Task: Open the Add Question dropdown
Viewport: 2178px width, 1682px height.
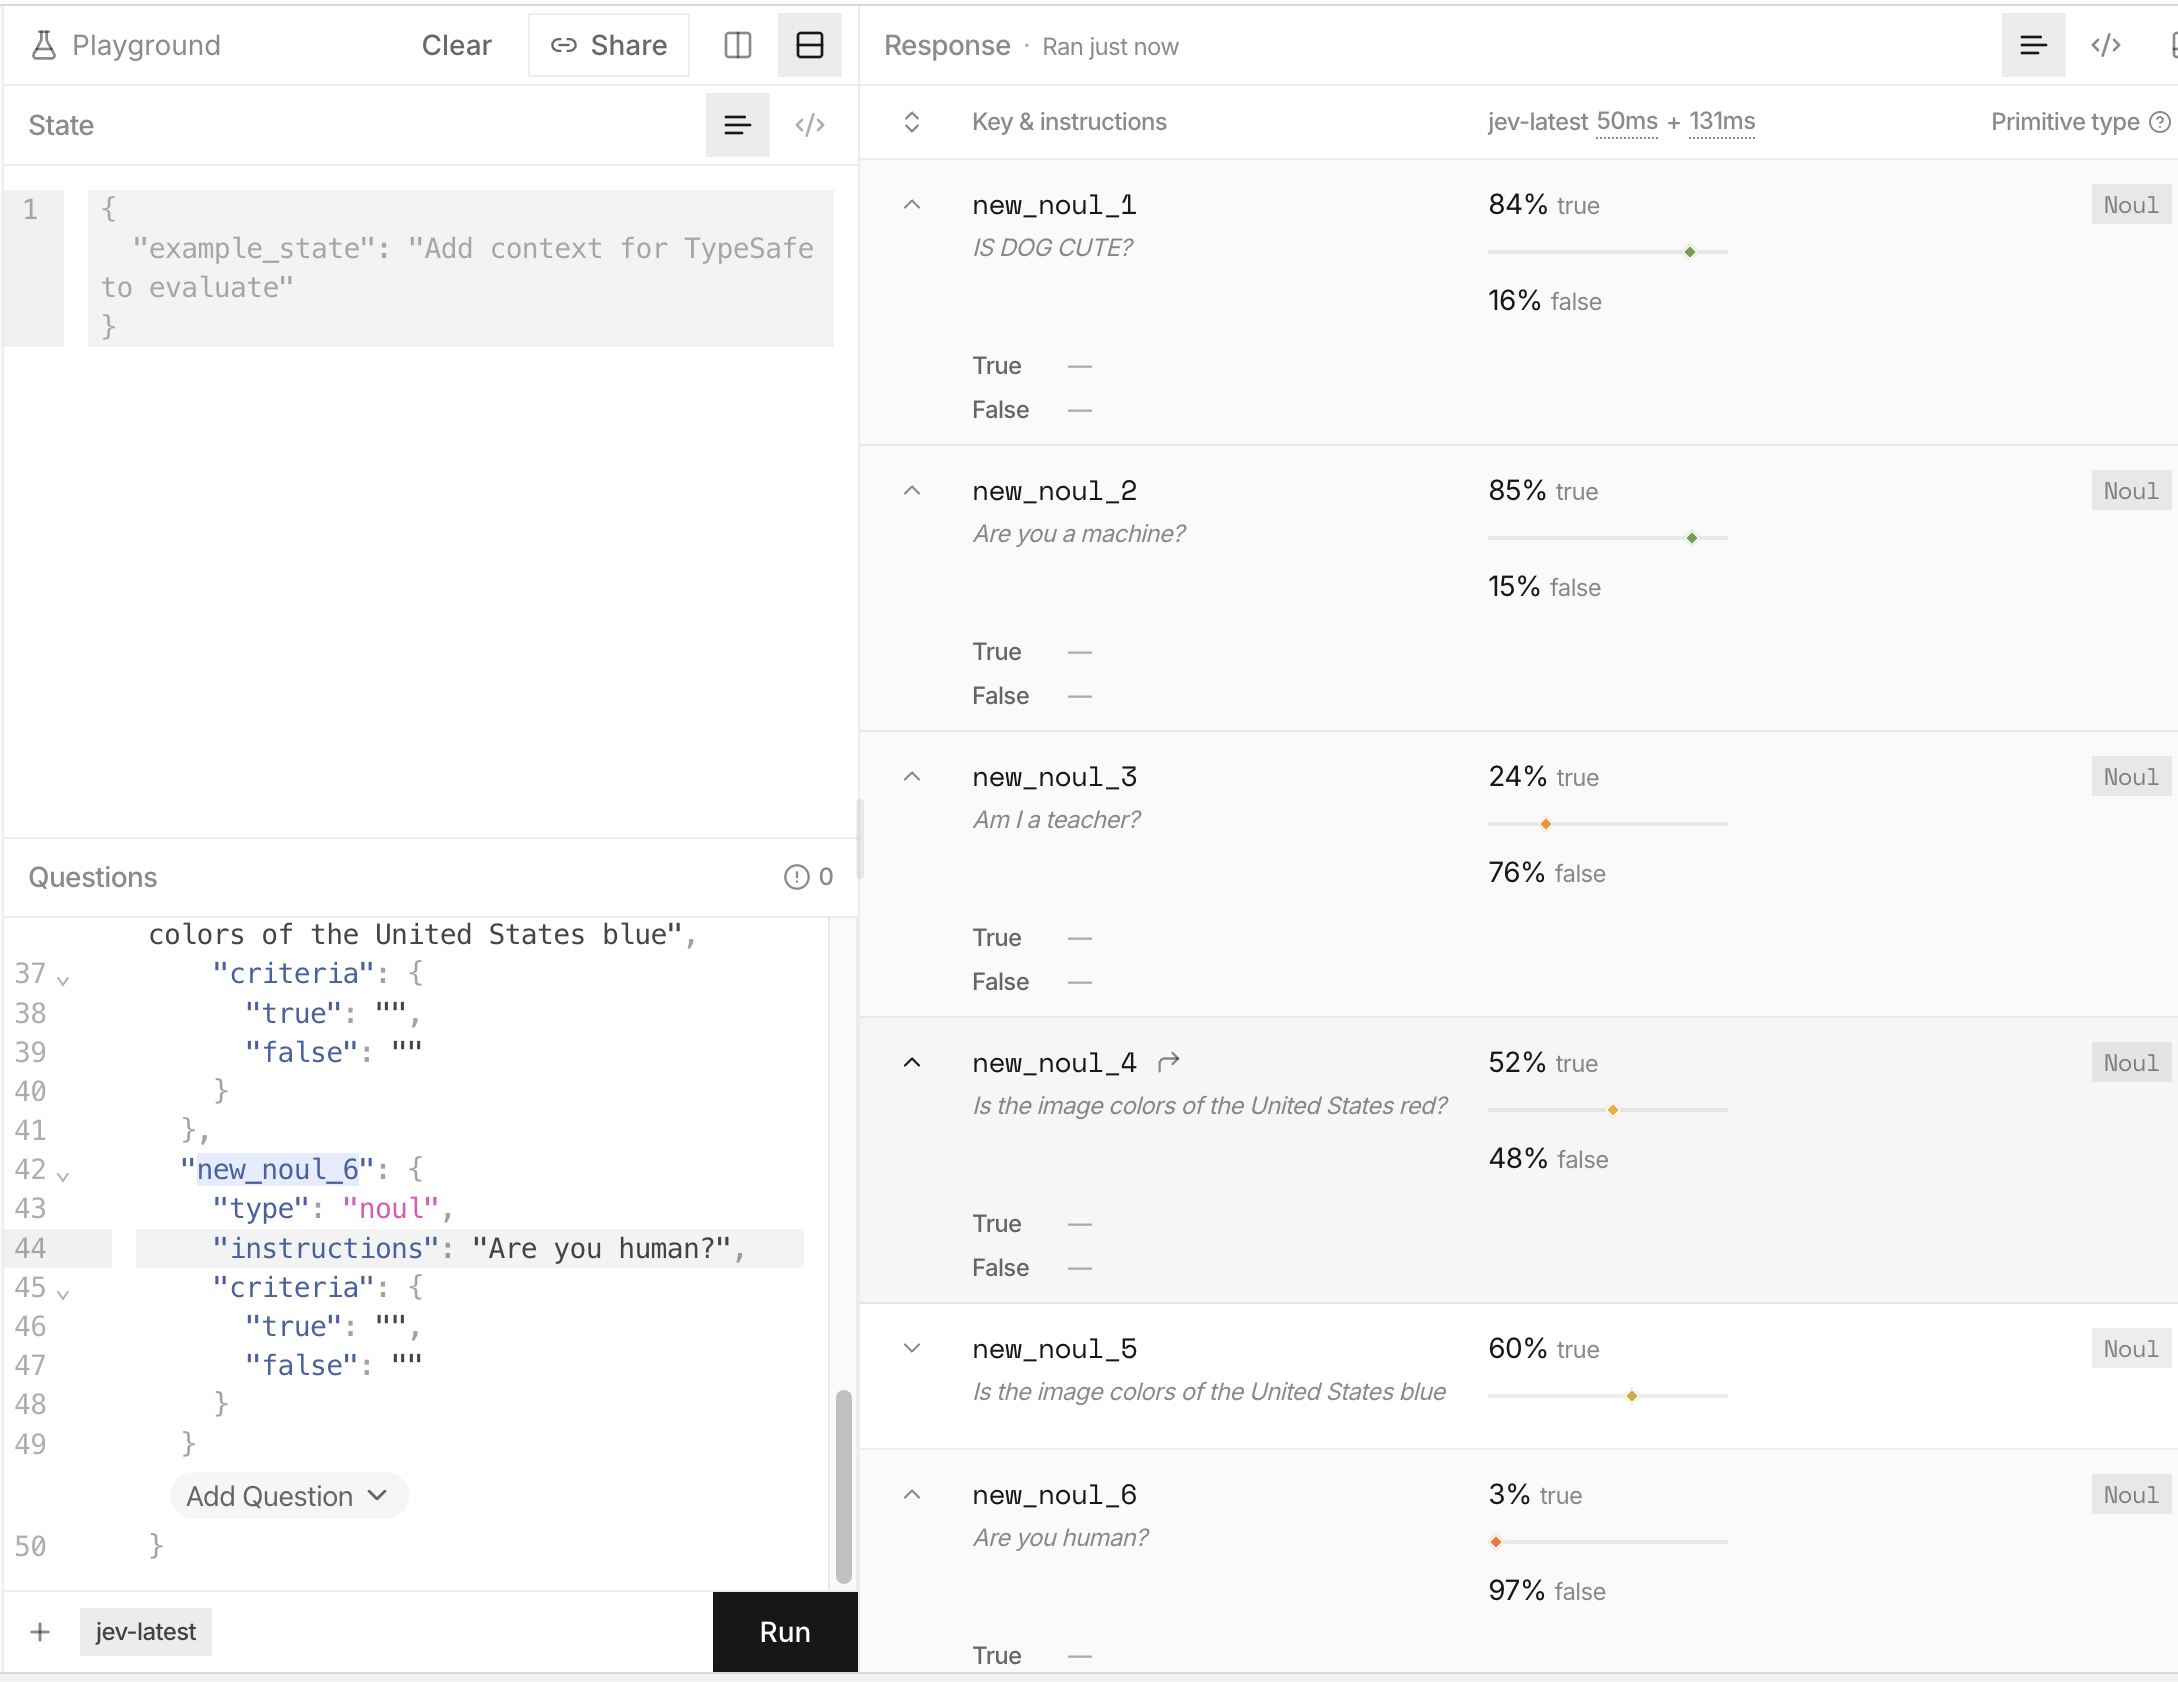Action: (x=288, y=1496)
